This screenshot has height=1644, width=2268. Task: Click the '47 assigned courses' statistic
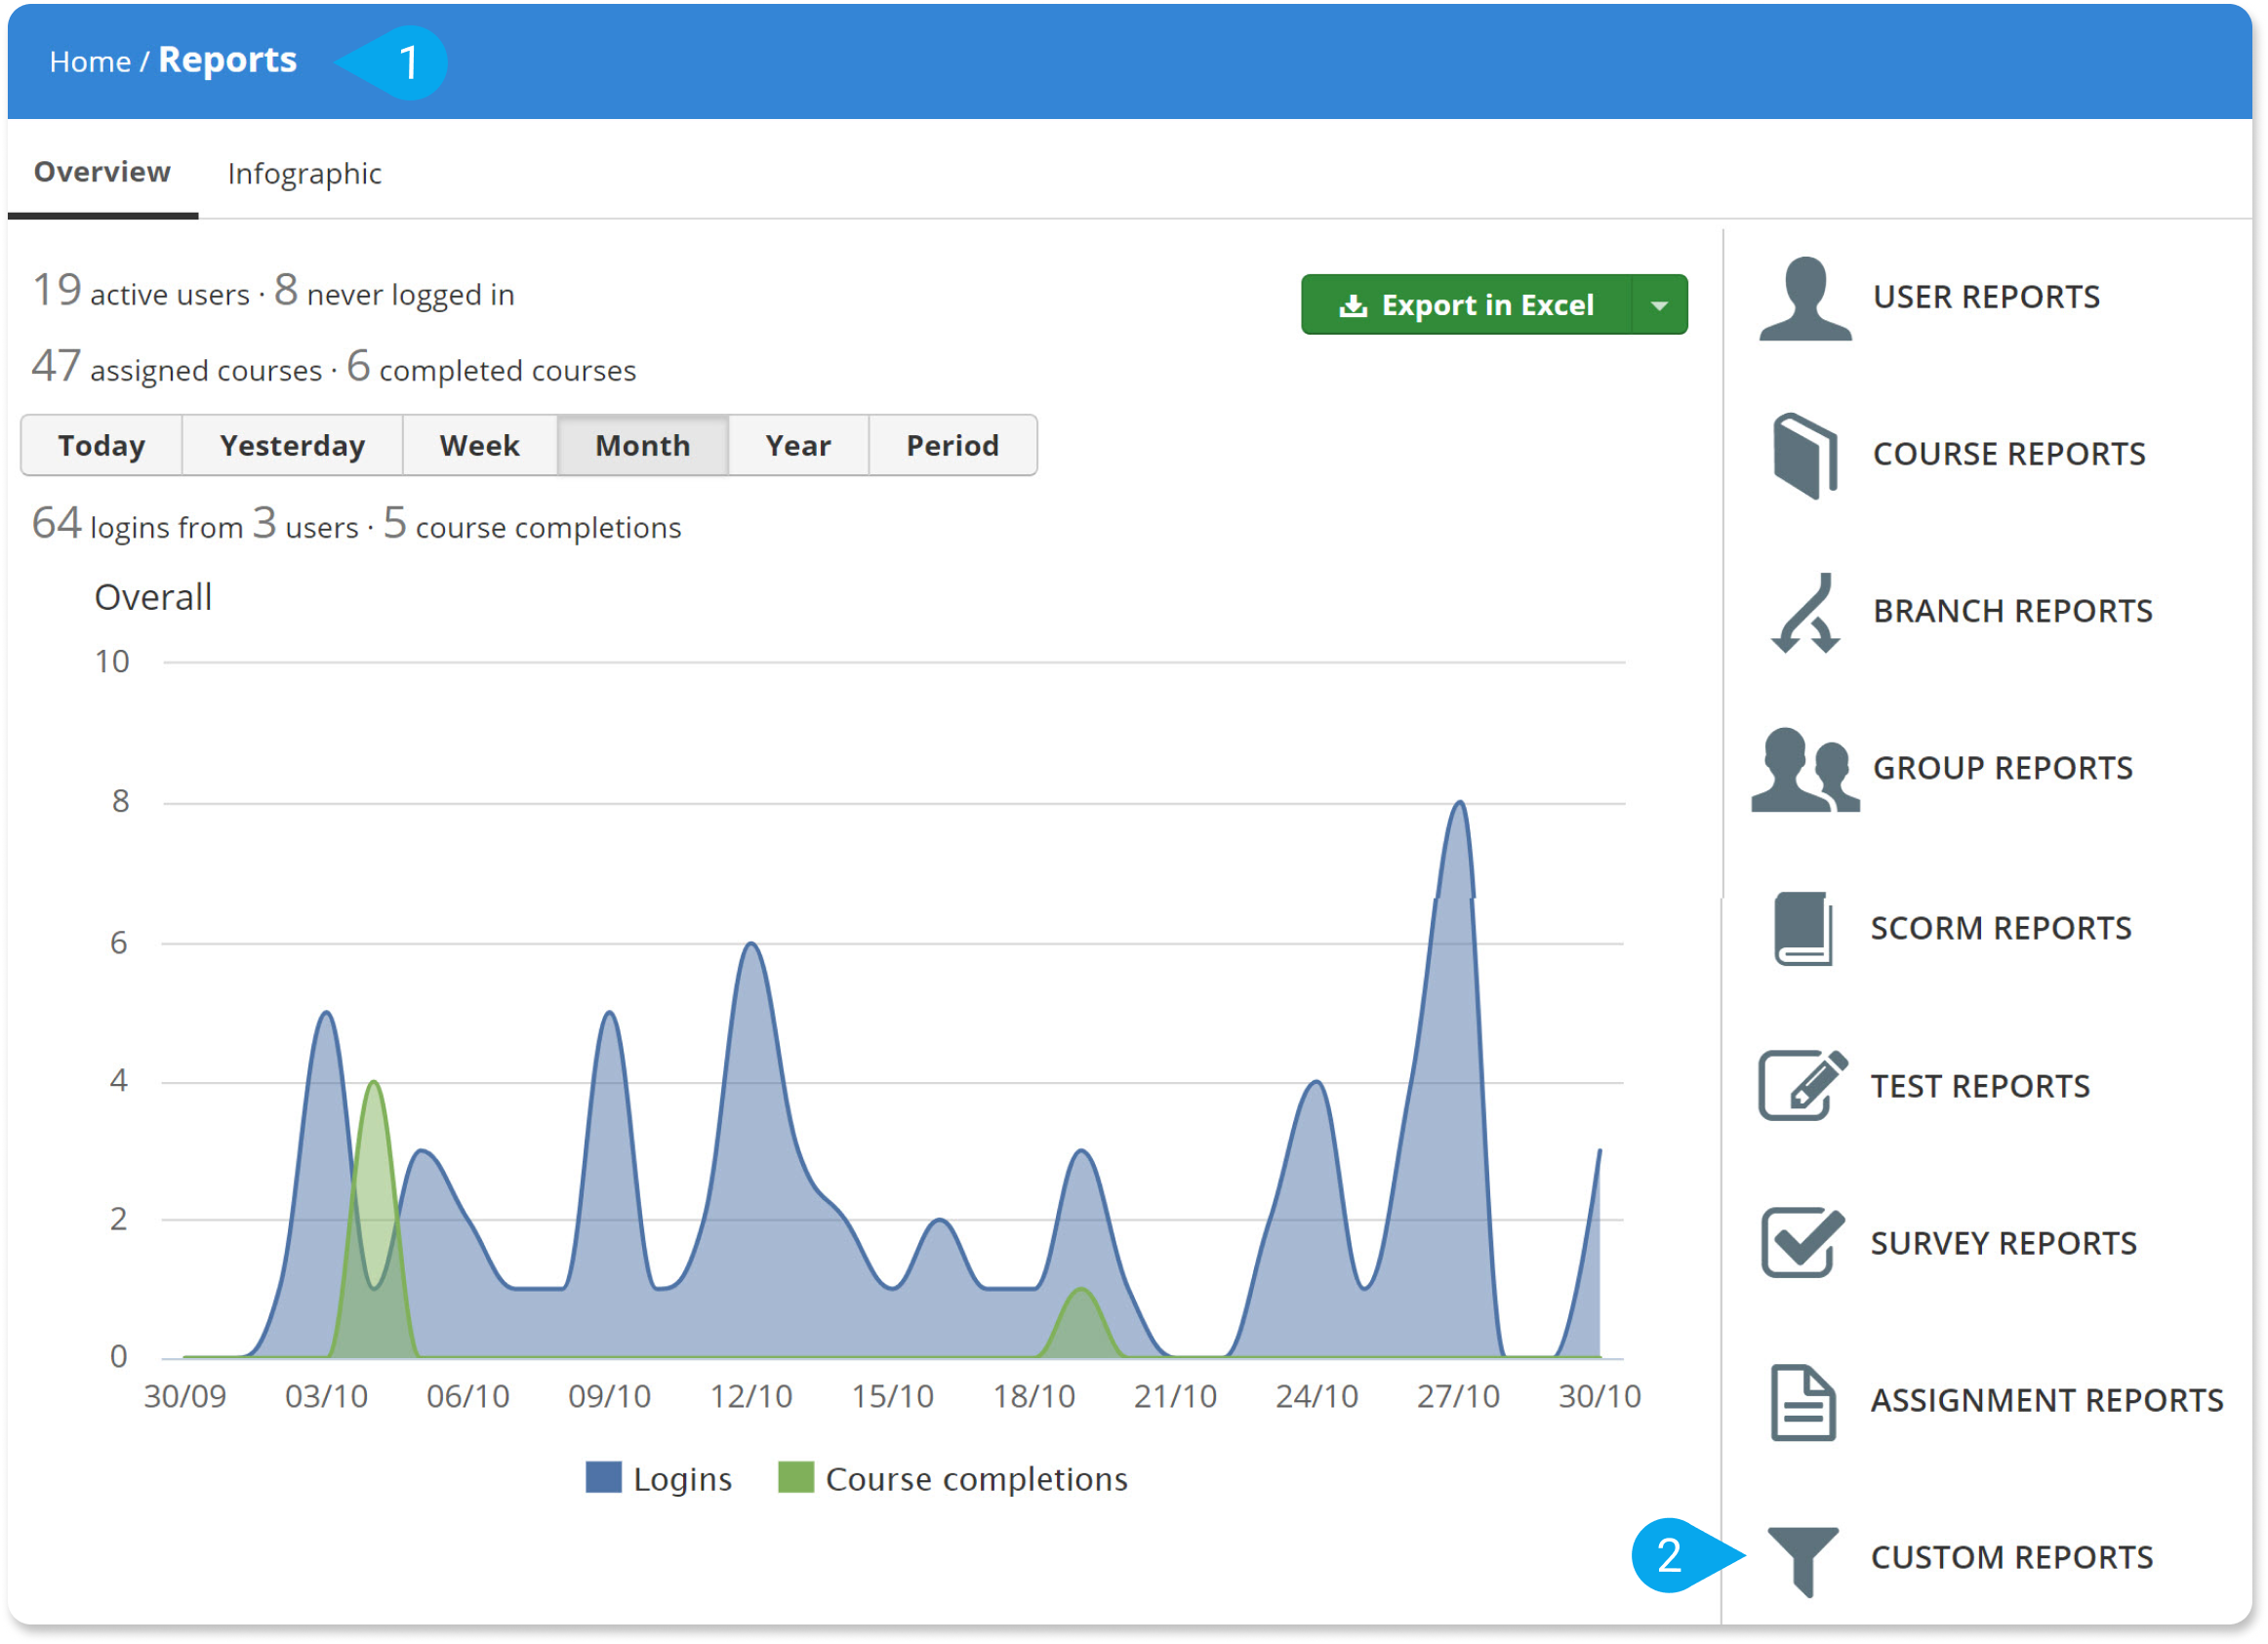(x=177, y=367)
